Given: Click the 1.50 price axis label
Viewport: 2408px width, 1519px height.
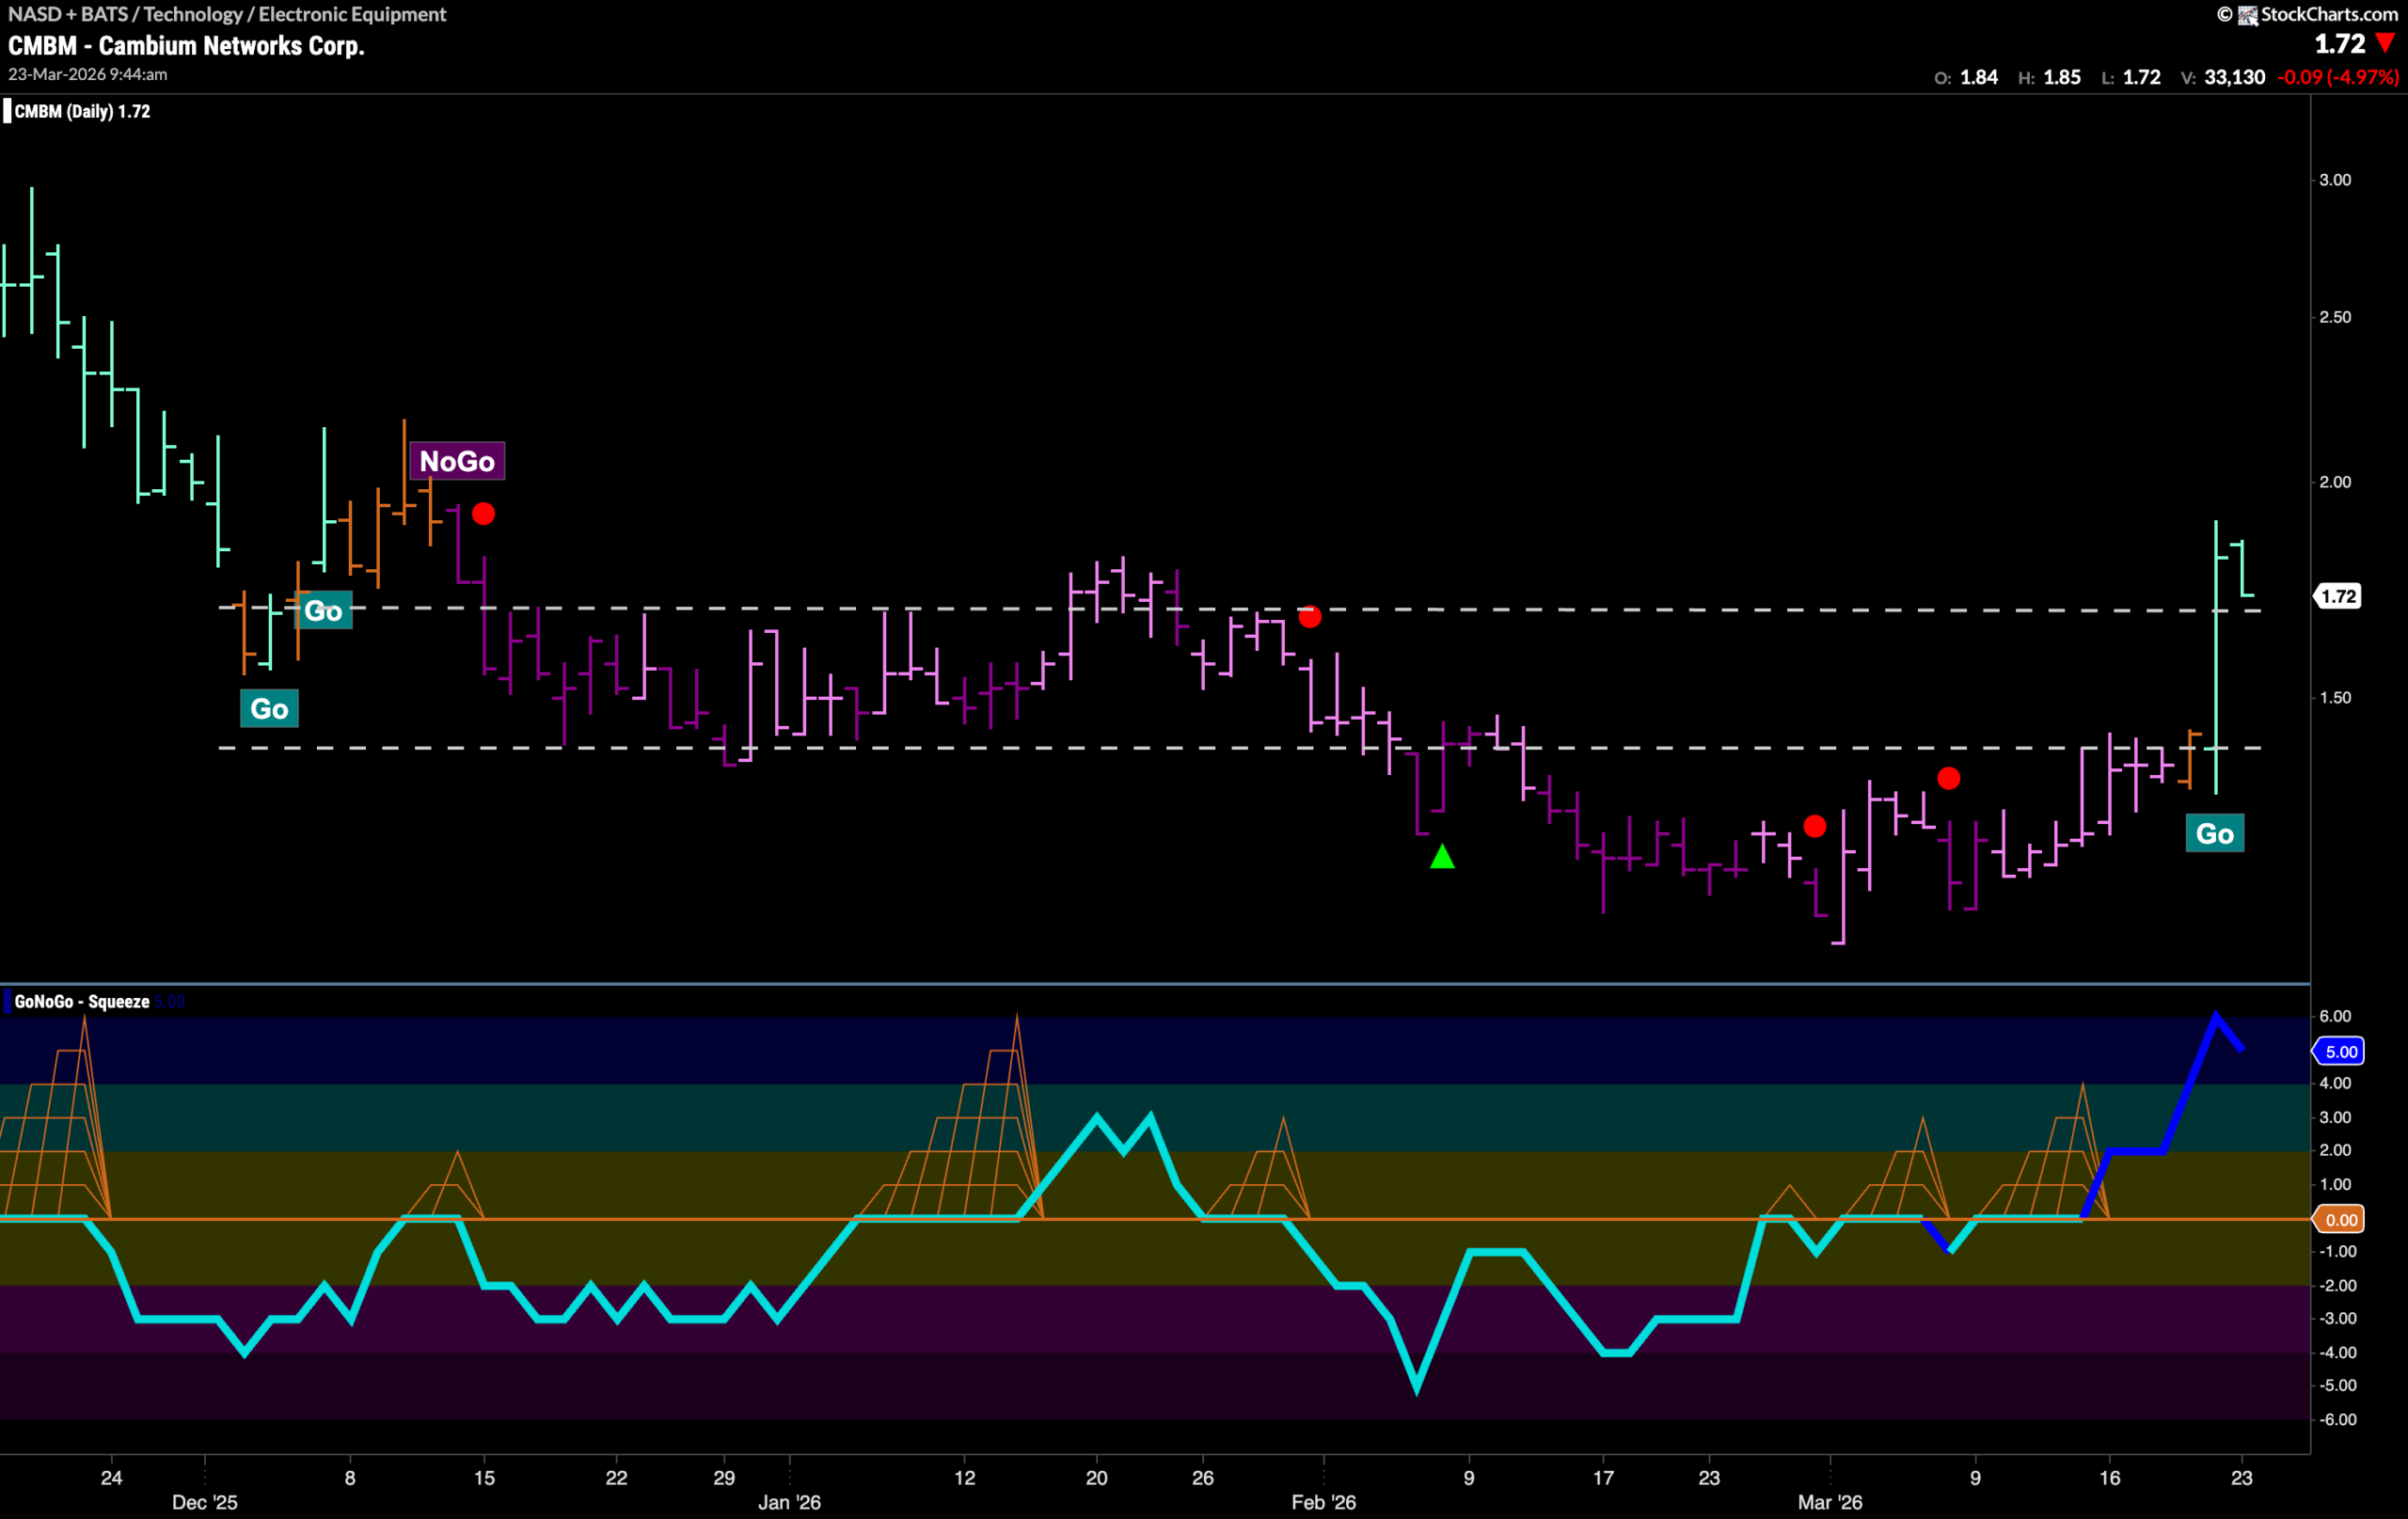Looking at the screenshot, I should pyautogui.click(x=2336, y=698).
